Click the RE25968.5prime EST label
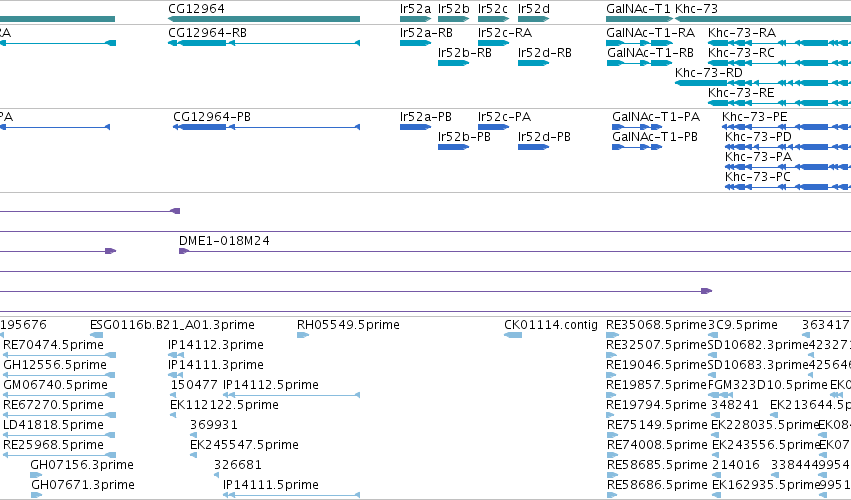This screenshot has width=851, height=500. coord(53,445)
